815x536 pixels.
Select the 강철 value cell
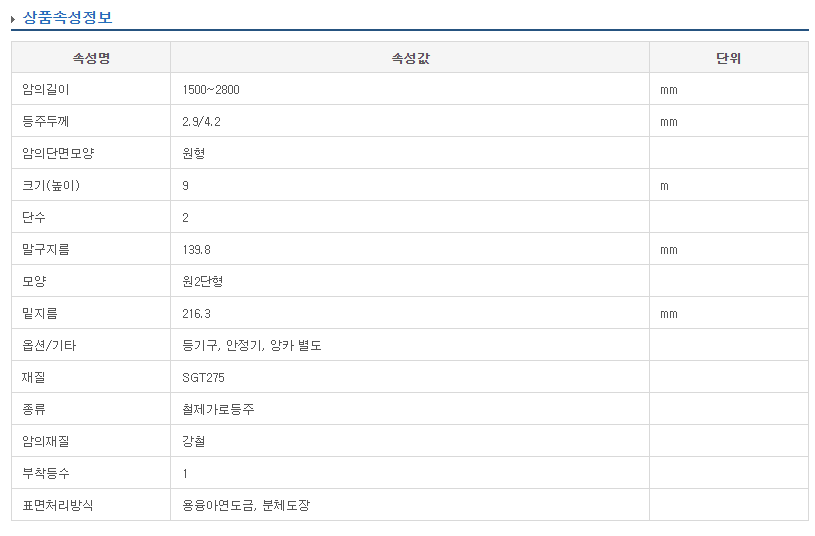[194, 442]
